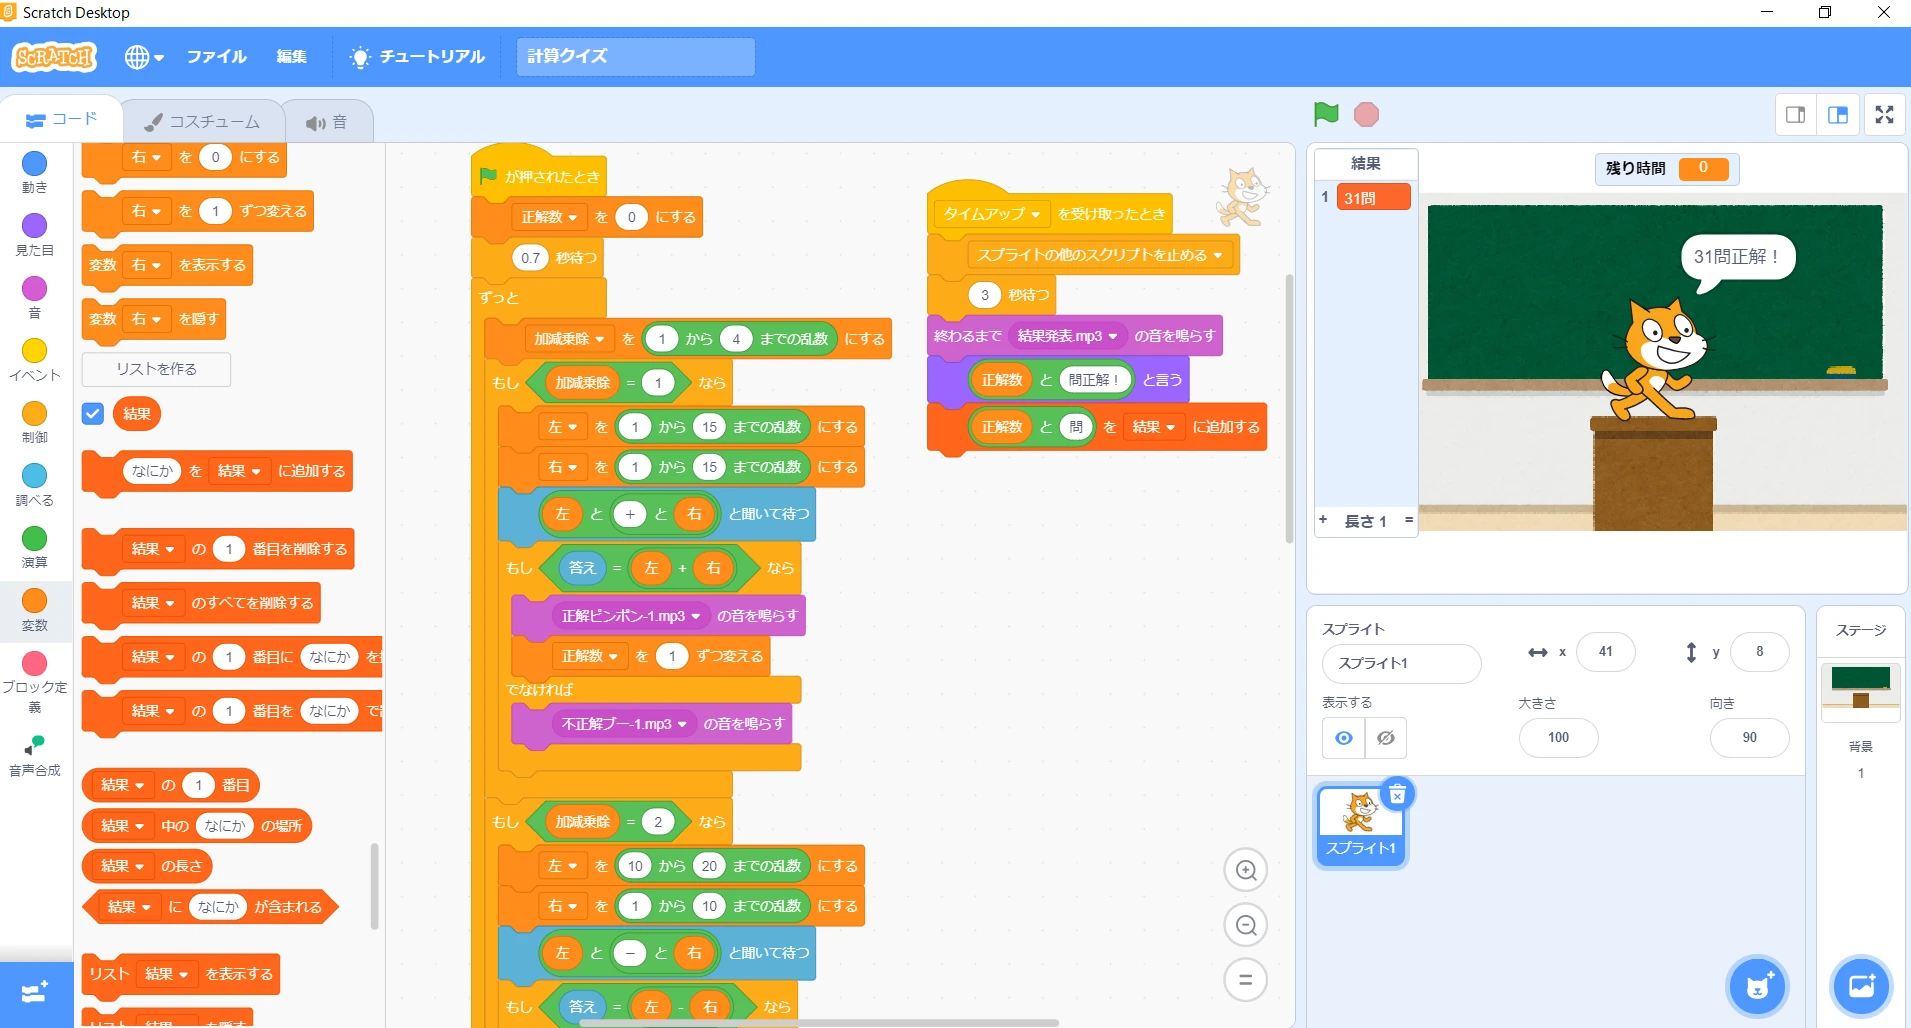Switch to the コスチューム tab
The height and width of the screenshot is (1028, 1911).
pyautogui.click(x=203, y=122)
